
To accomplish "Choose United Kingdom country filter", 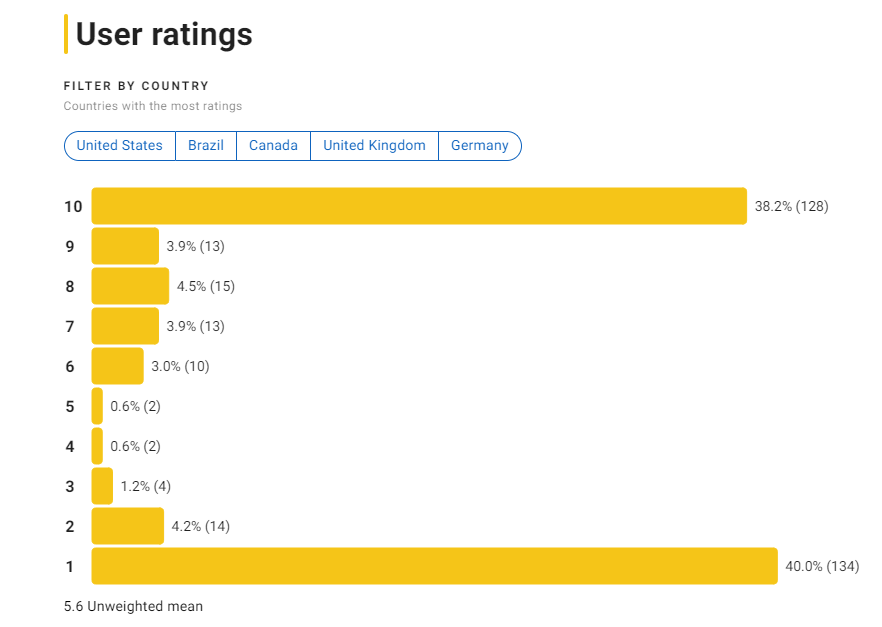I will 374,146.
